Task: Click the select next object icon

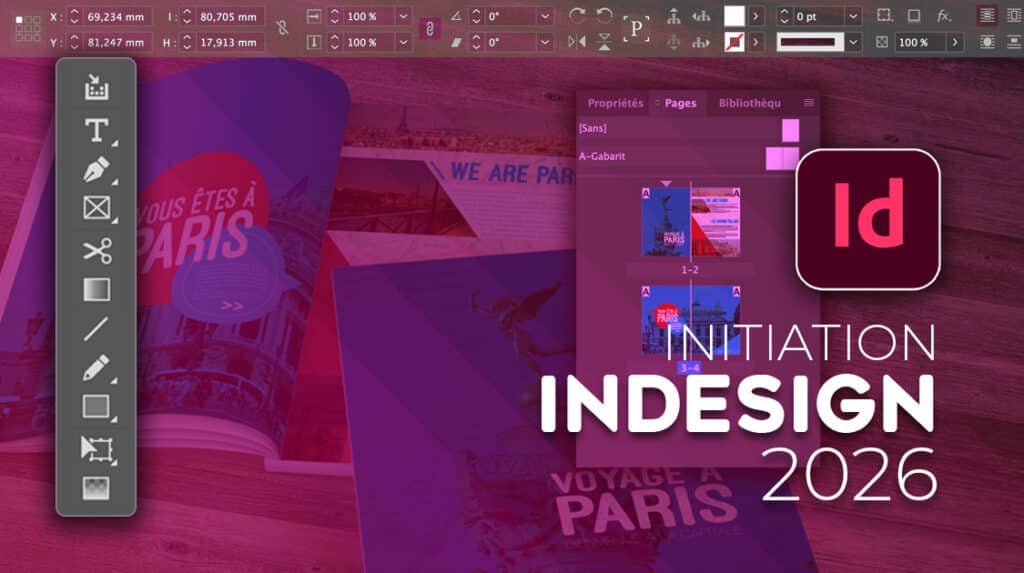Action: 701,42
